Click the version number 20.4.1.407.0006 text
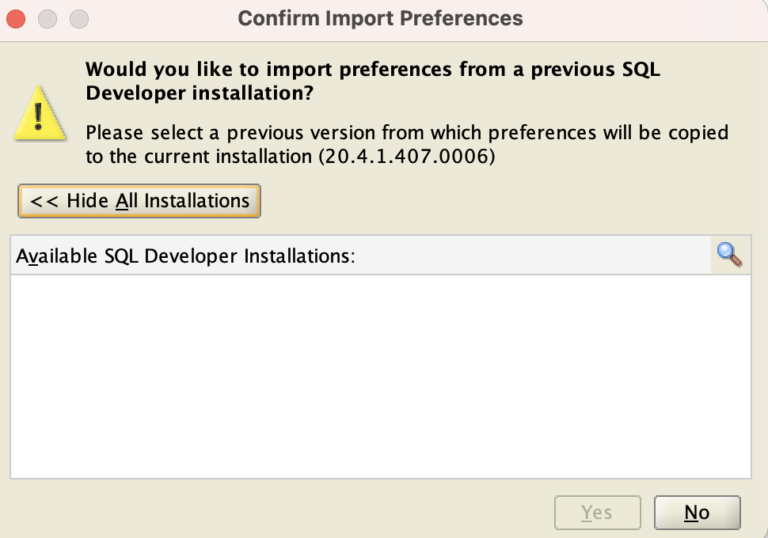Viewport: 768px width, 538px height. pyautogui.click(x=407, y=157)
